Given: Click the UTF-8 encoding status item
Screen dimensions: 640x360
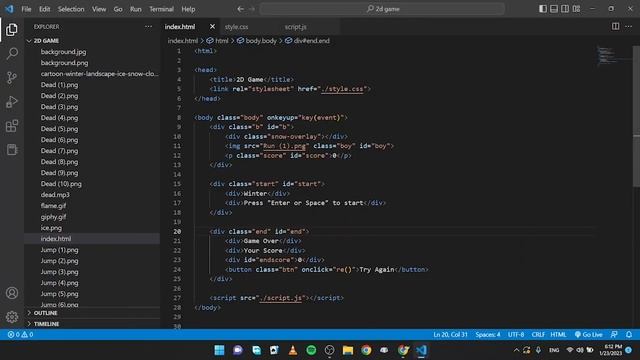Looking at the screenshot, I should pos(516,334).
